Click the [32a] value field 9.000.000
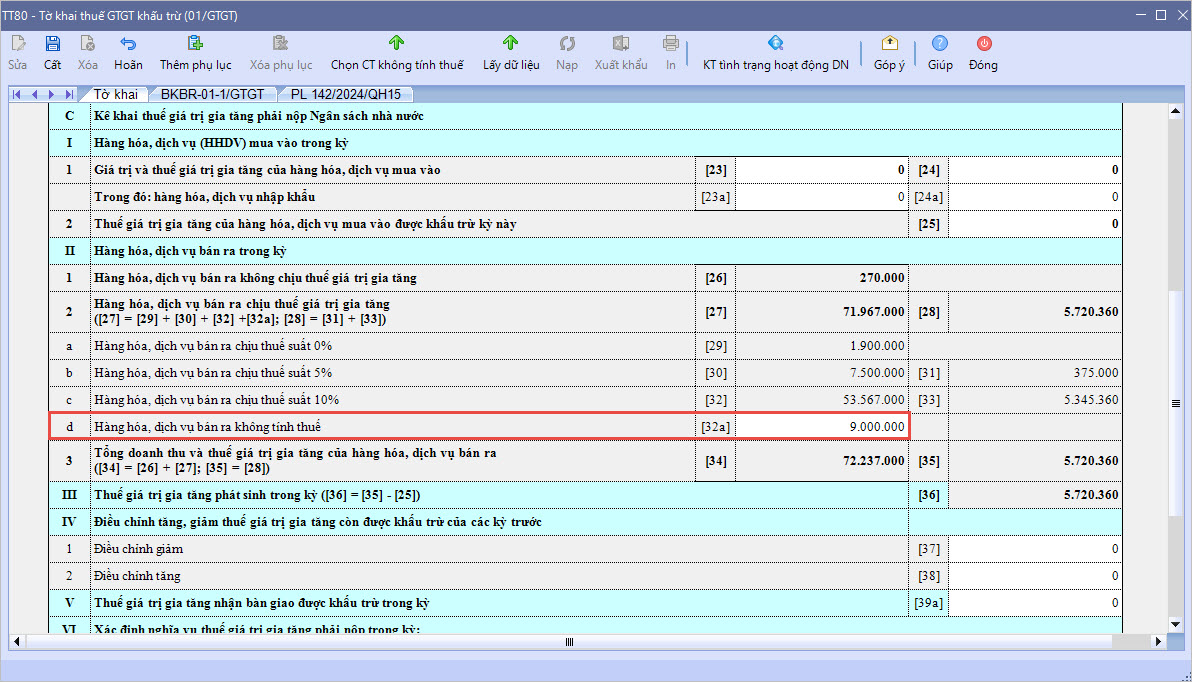 (x=821, y=427)
